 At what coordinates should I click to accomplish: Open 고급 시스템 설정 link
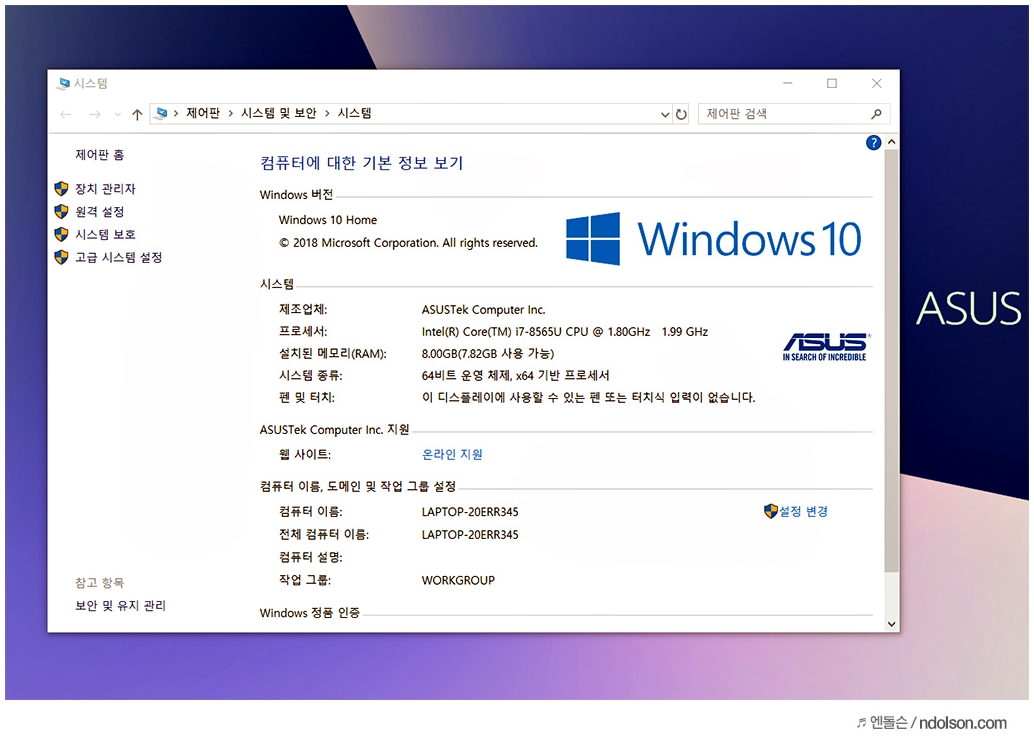click(119, 257)
